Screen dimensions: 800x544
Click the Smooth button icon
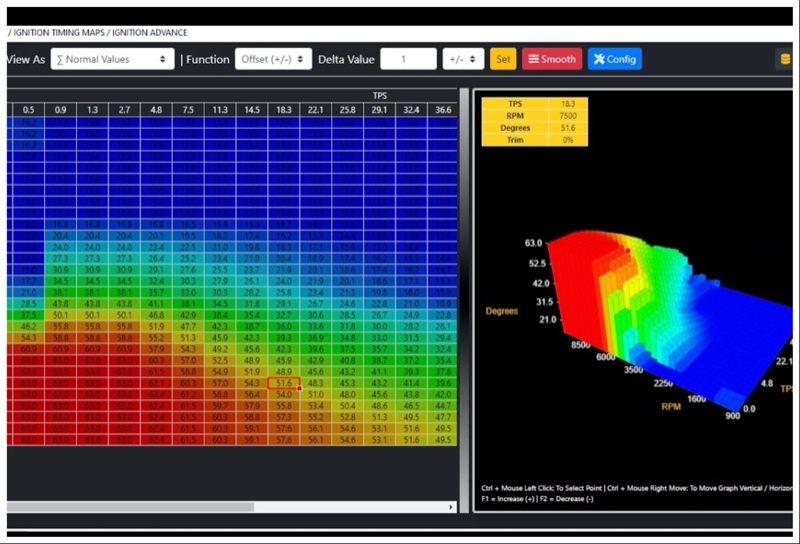coord(532,59)
